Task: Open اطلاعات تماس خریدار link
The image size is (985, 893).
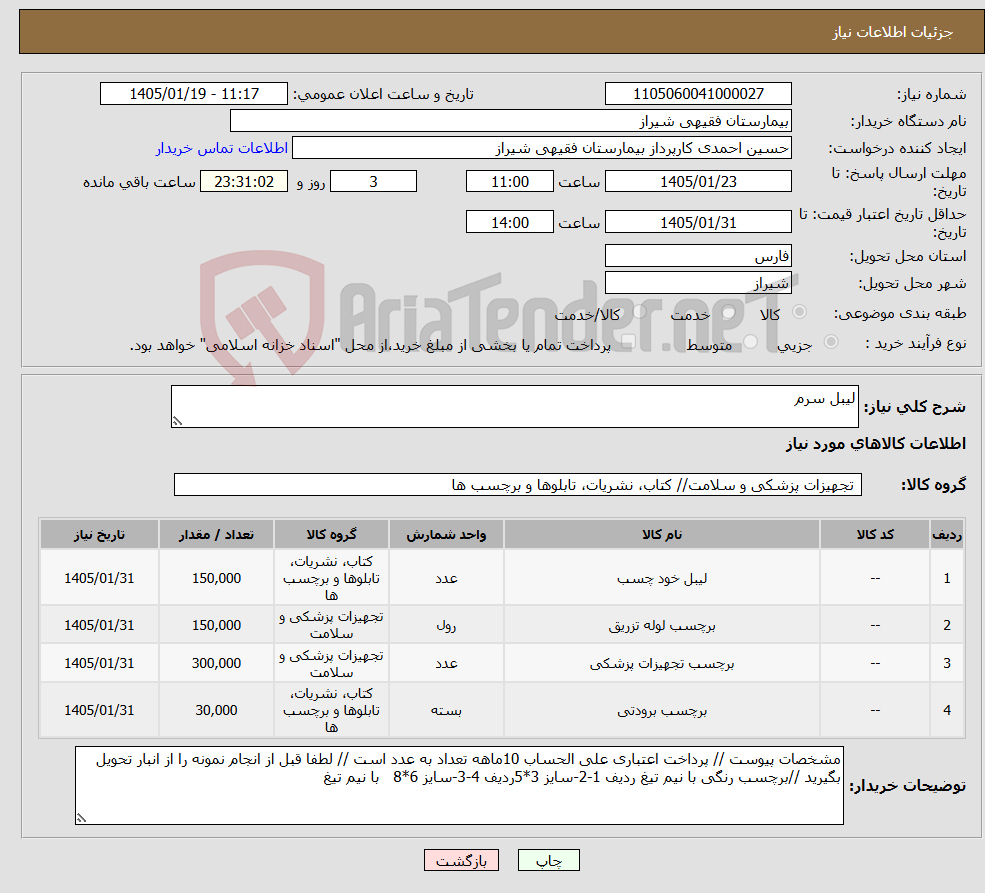Action: click(222, 148)
